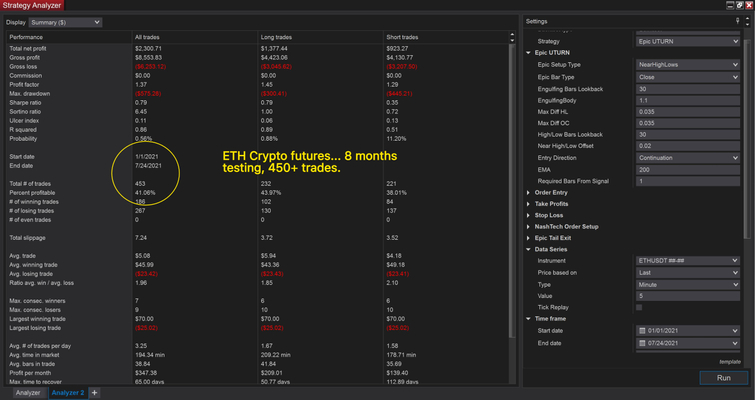Select the Analyzer 2 tab

68,393
